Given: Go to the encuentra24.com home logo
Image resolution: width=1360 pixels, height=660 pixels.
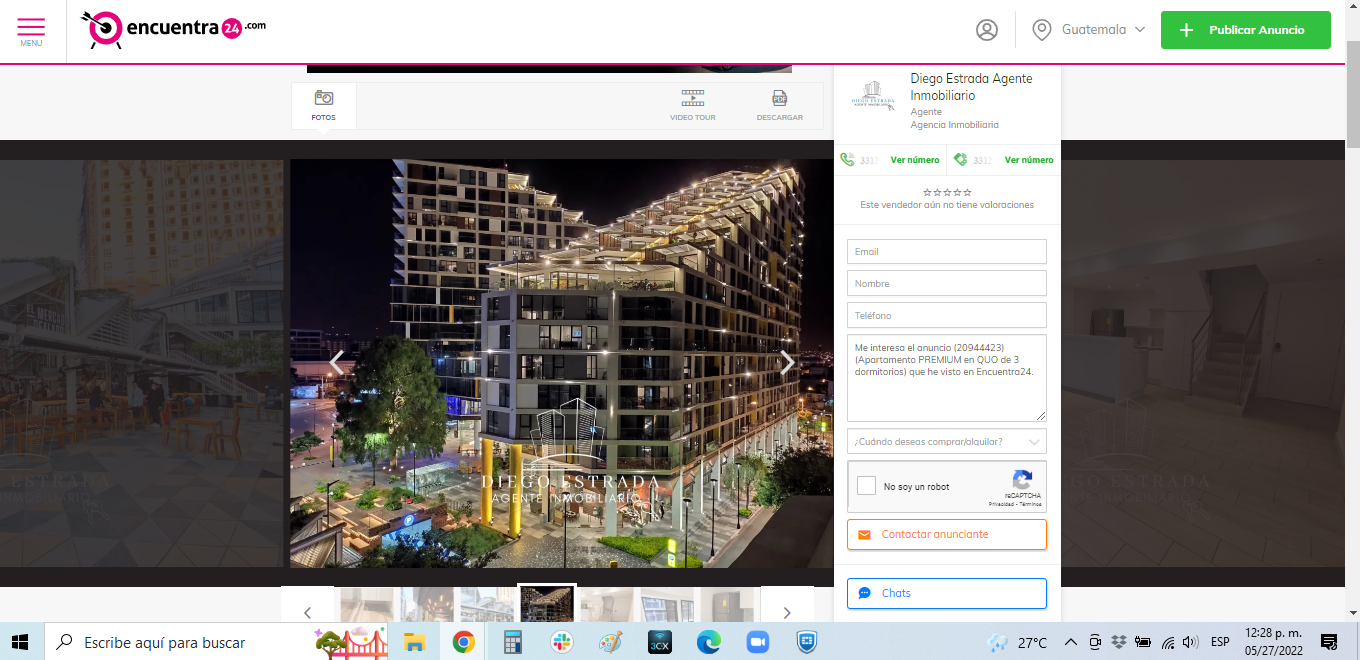Looking at the screenshot, I should [x=173, y=29].
